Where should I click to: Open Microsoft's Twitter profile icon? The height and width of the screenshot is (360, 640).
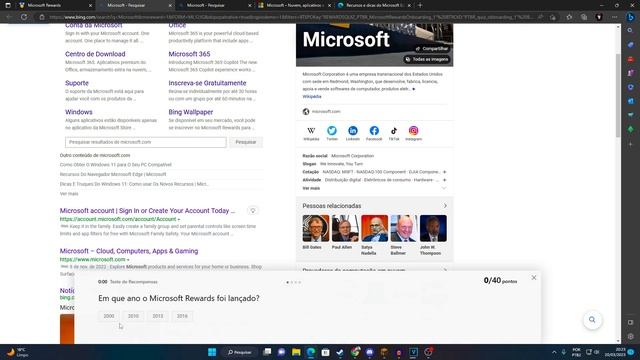(x=332, y=131)
